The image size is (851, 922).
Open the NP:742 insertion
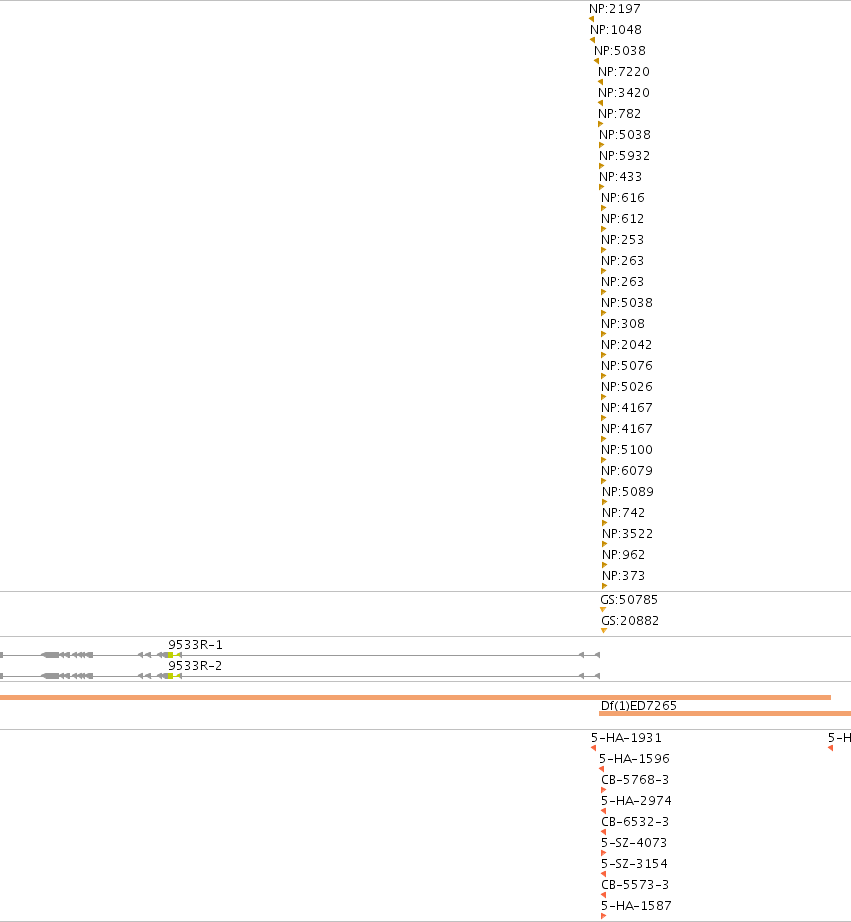coord(623,513)
